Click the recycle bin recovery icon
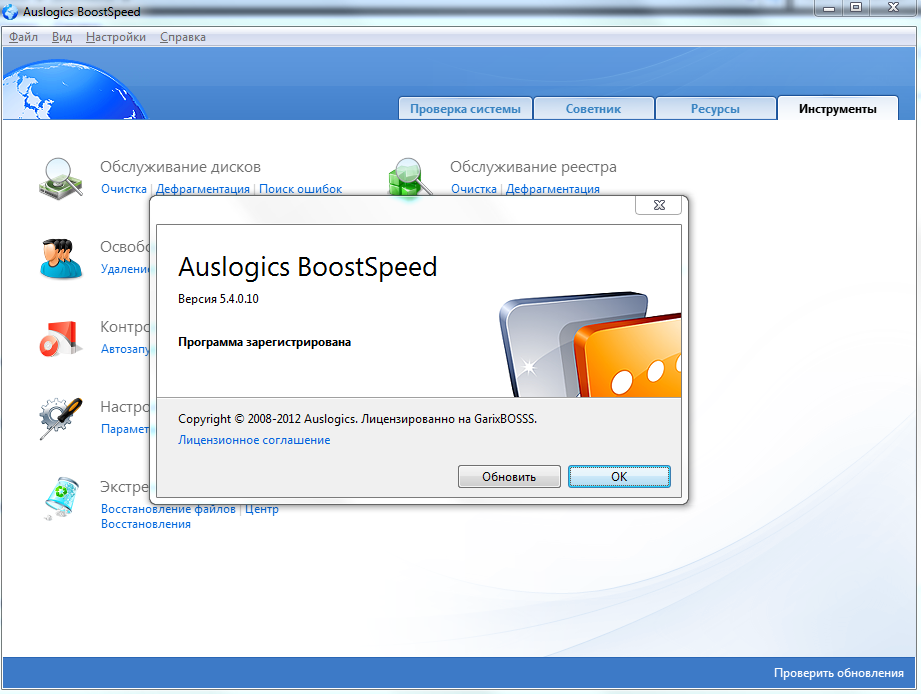This screenshot has height=694, width=921. coord(61,498)
